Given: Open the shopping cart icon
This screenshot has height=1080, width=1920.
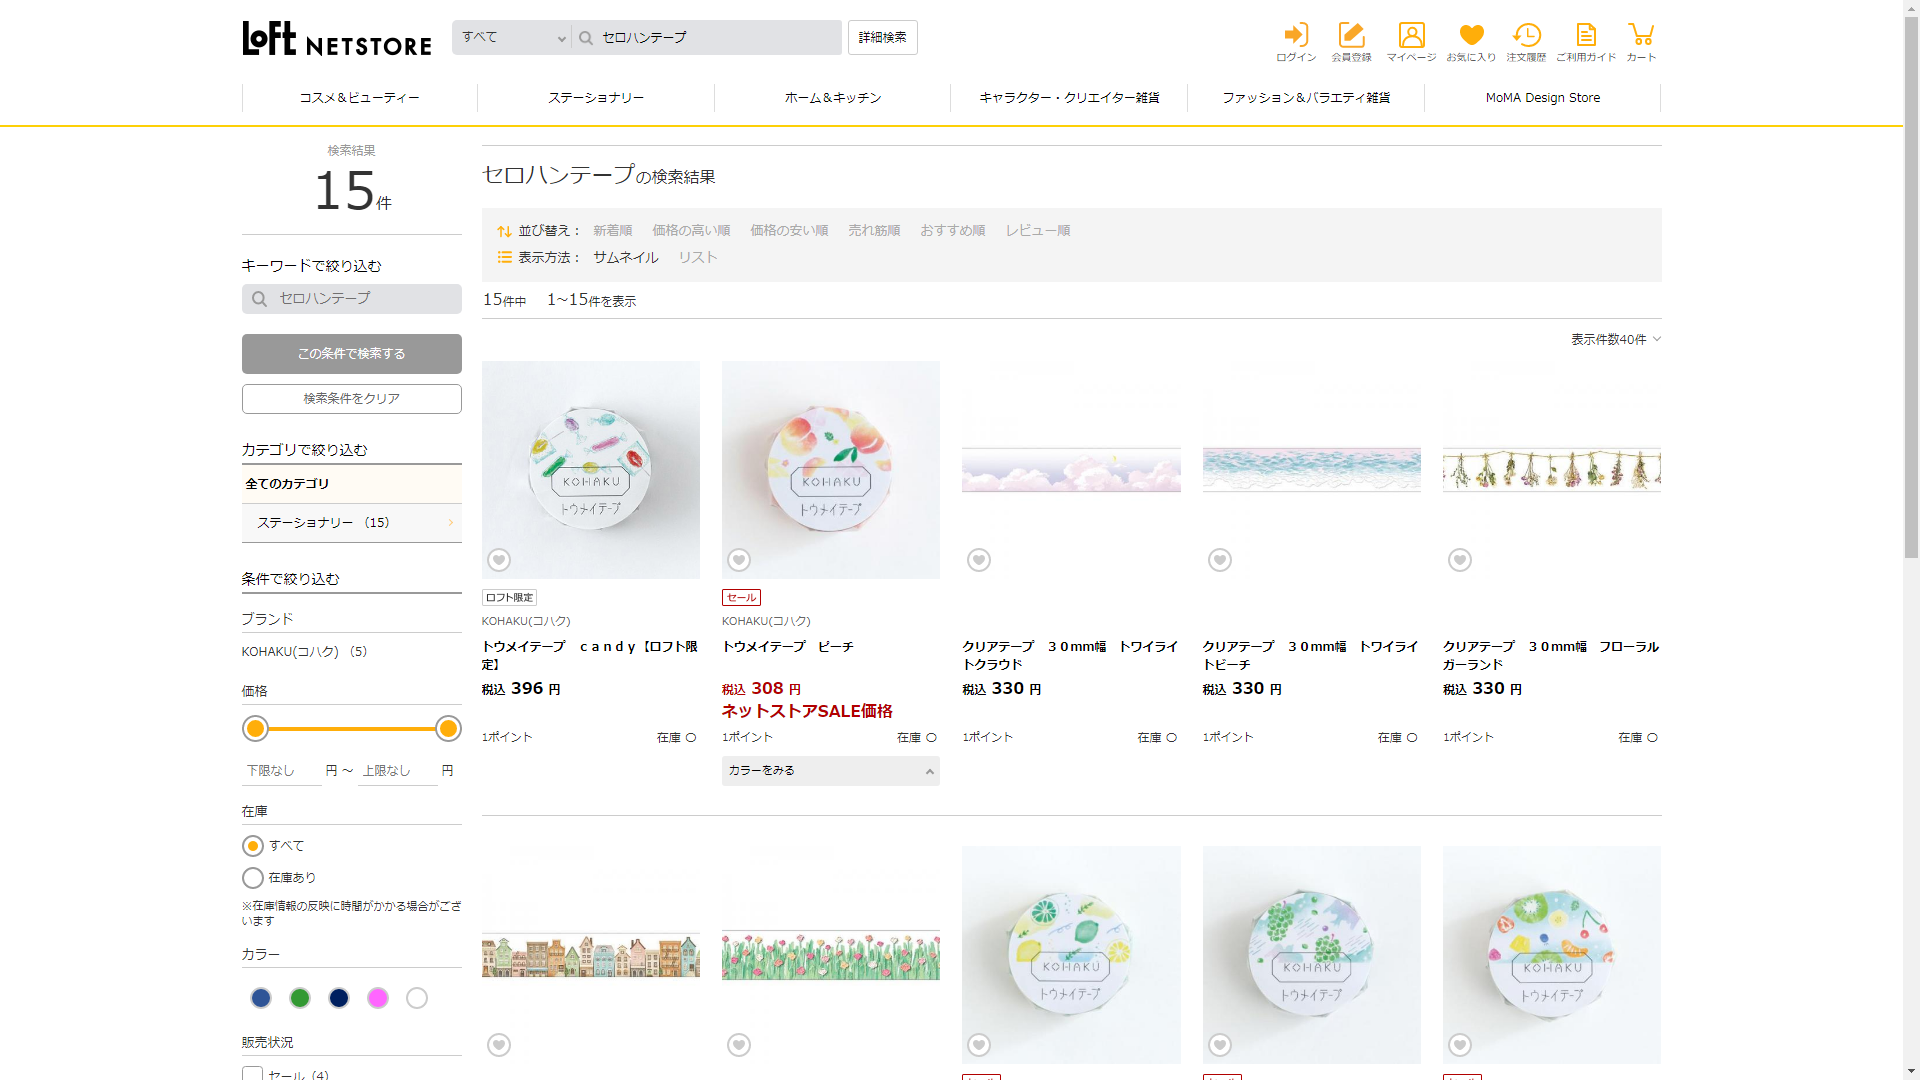Looking at the screenshot, I should pyautogui.click(x=1641, y=36).
